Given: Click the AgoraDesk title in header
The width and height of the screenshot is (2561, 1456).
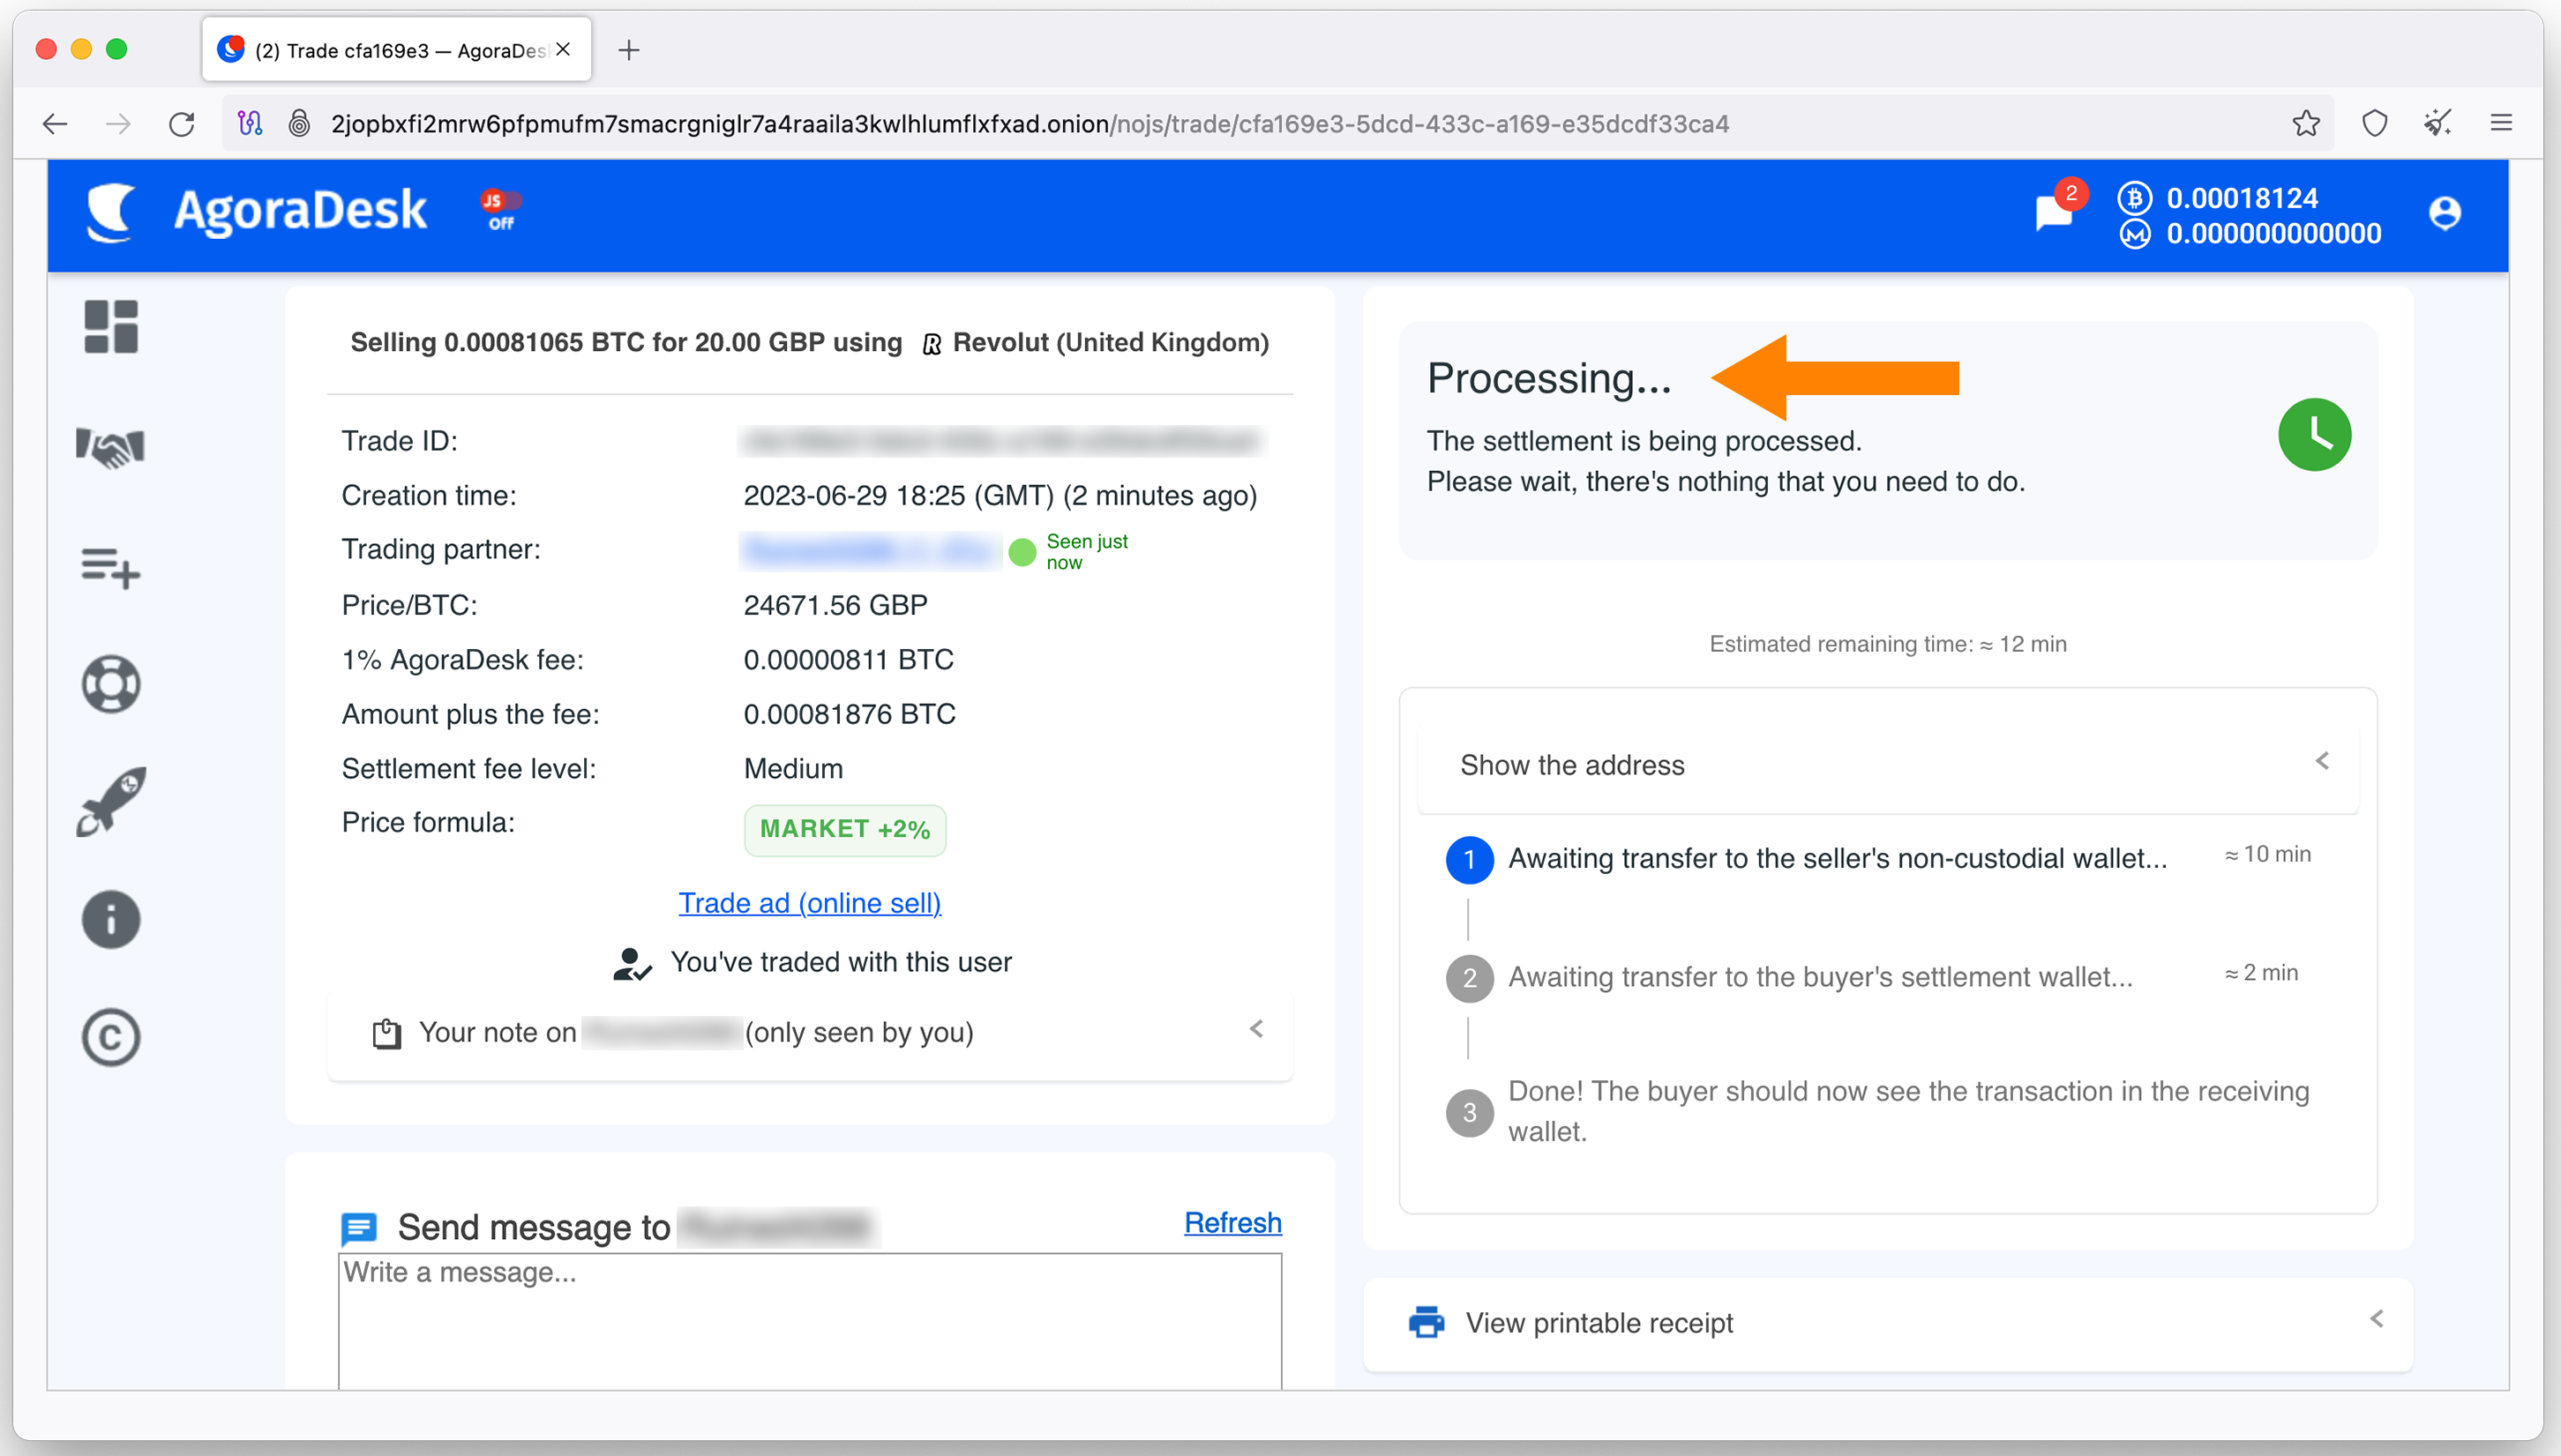Looking at the screenshot, I should (x=300, y=211).
